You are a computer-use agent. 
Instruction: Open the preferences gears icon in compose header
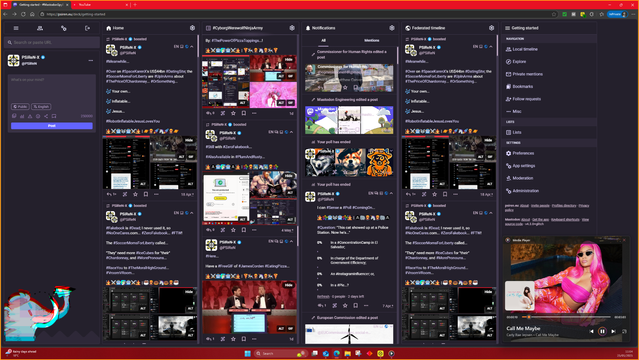[64, 28]
